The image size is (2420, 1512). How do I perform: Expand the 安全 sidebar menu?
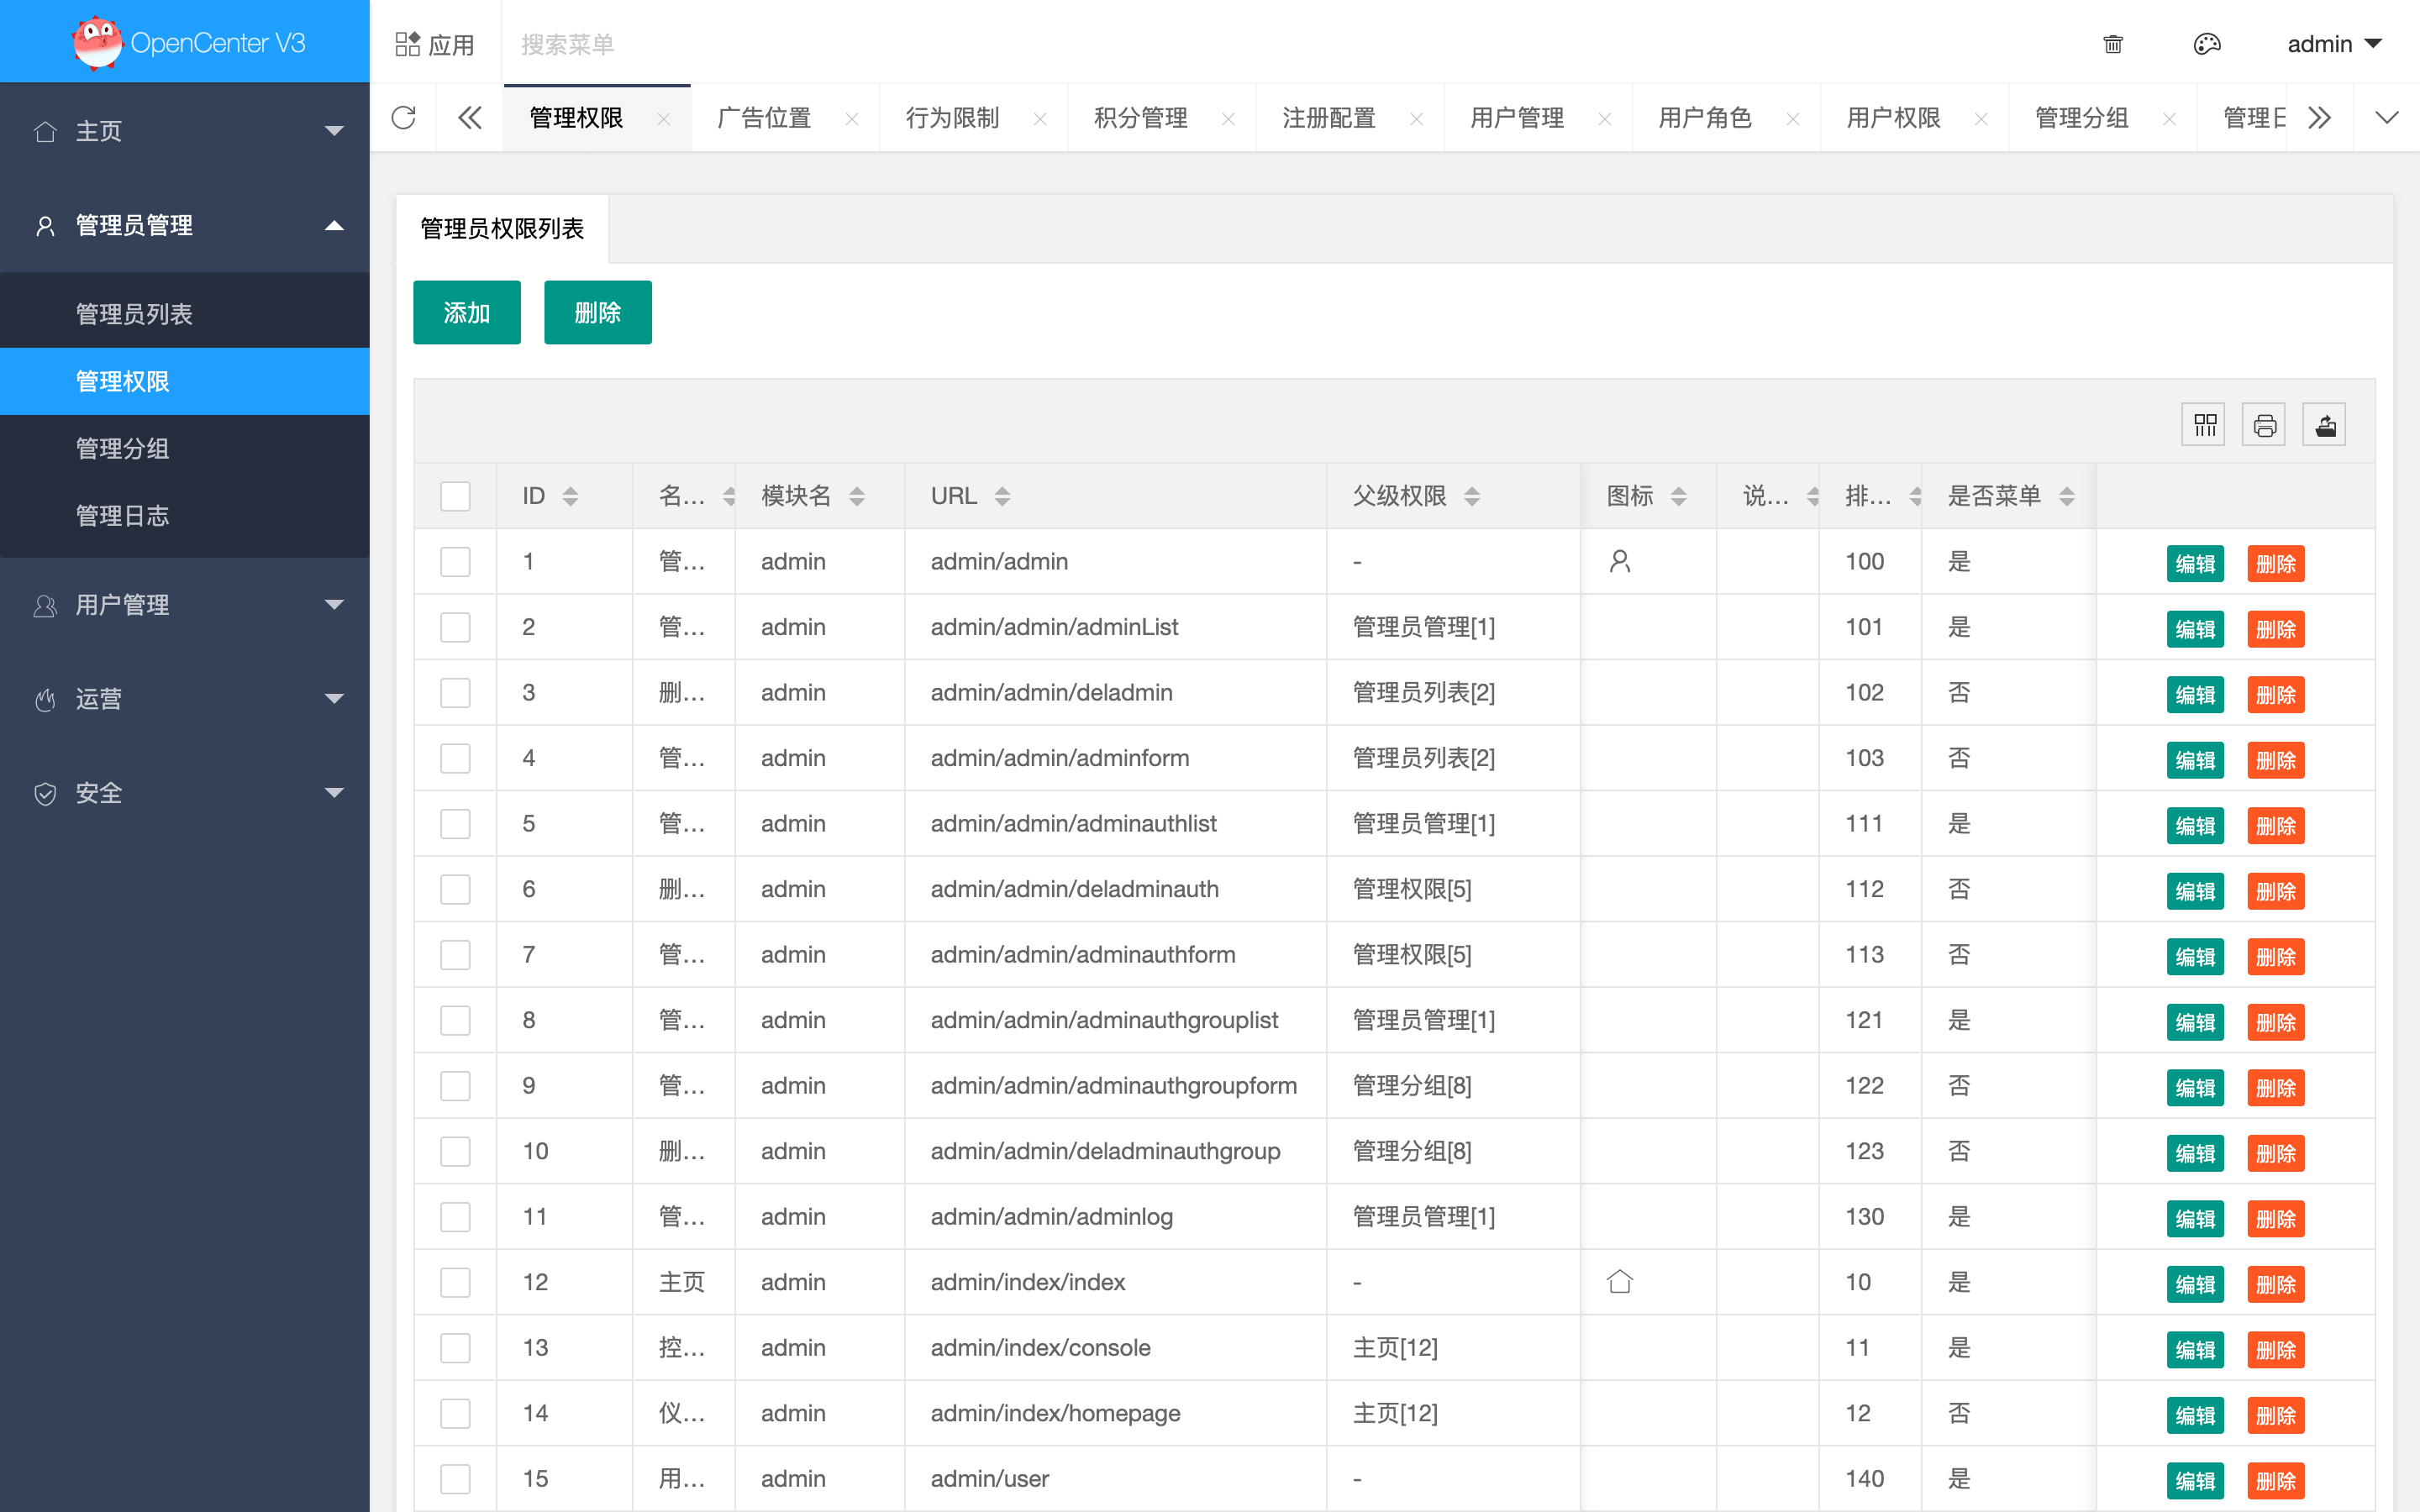pyautogui.click(x=185, y=793)
